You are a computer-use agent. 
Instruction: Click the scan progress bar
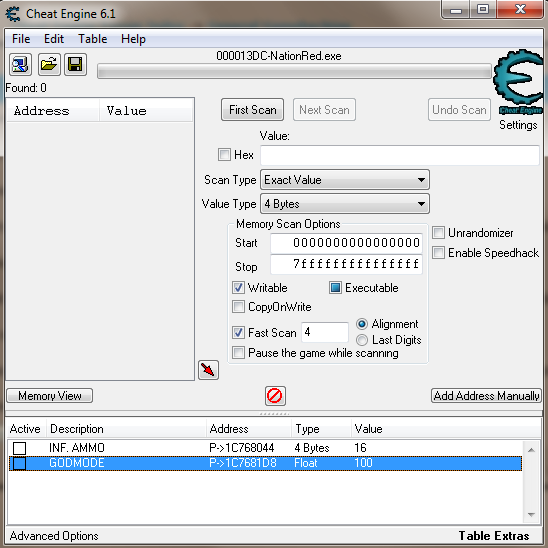pos(294,71)
